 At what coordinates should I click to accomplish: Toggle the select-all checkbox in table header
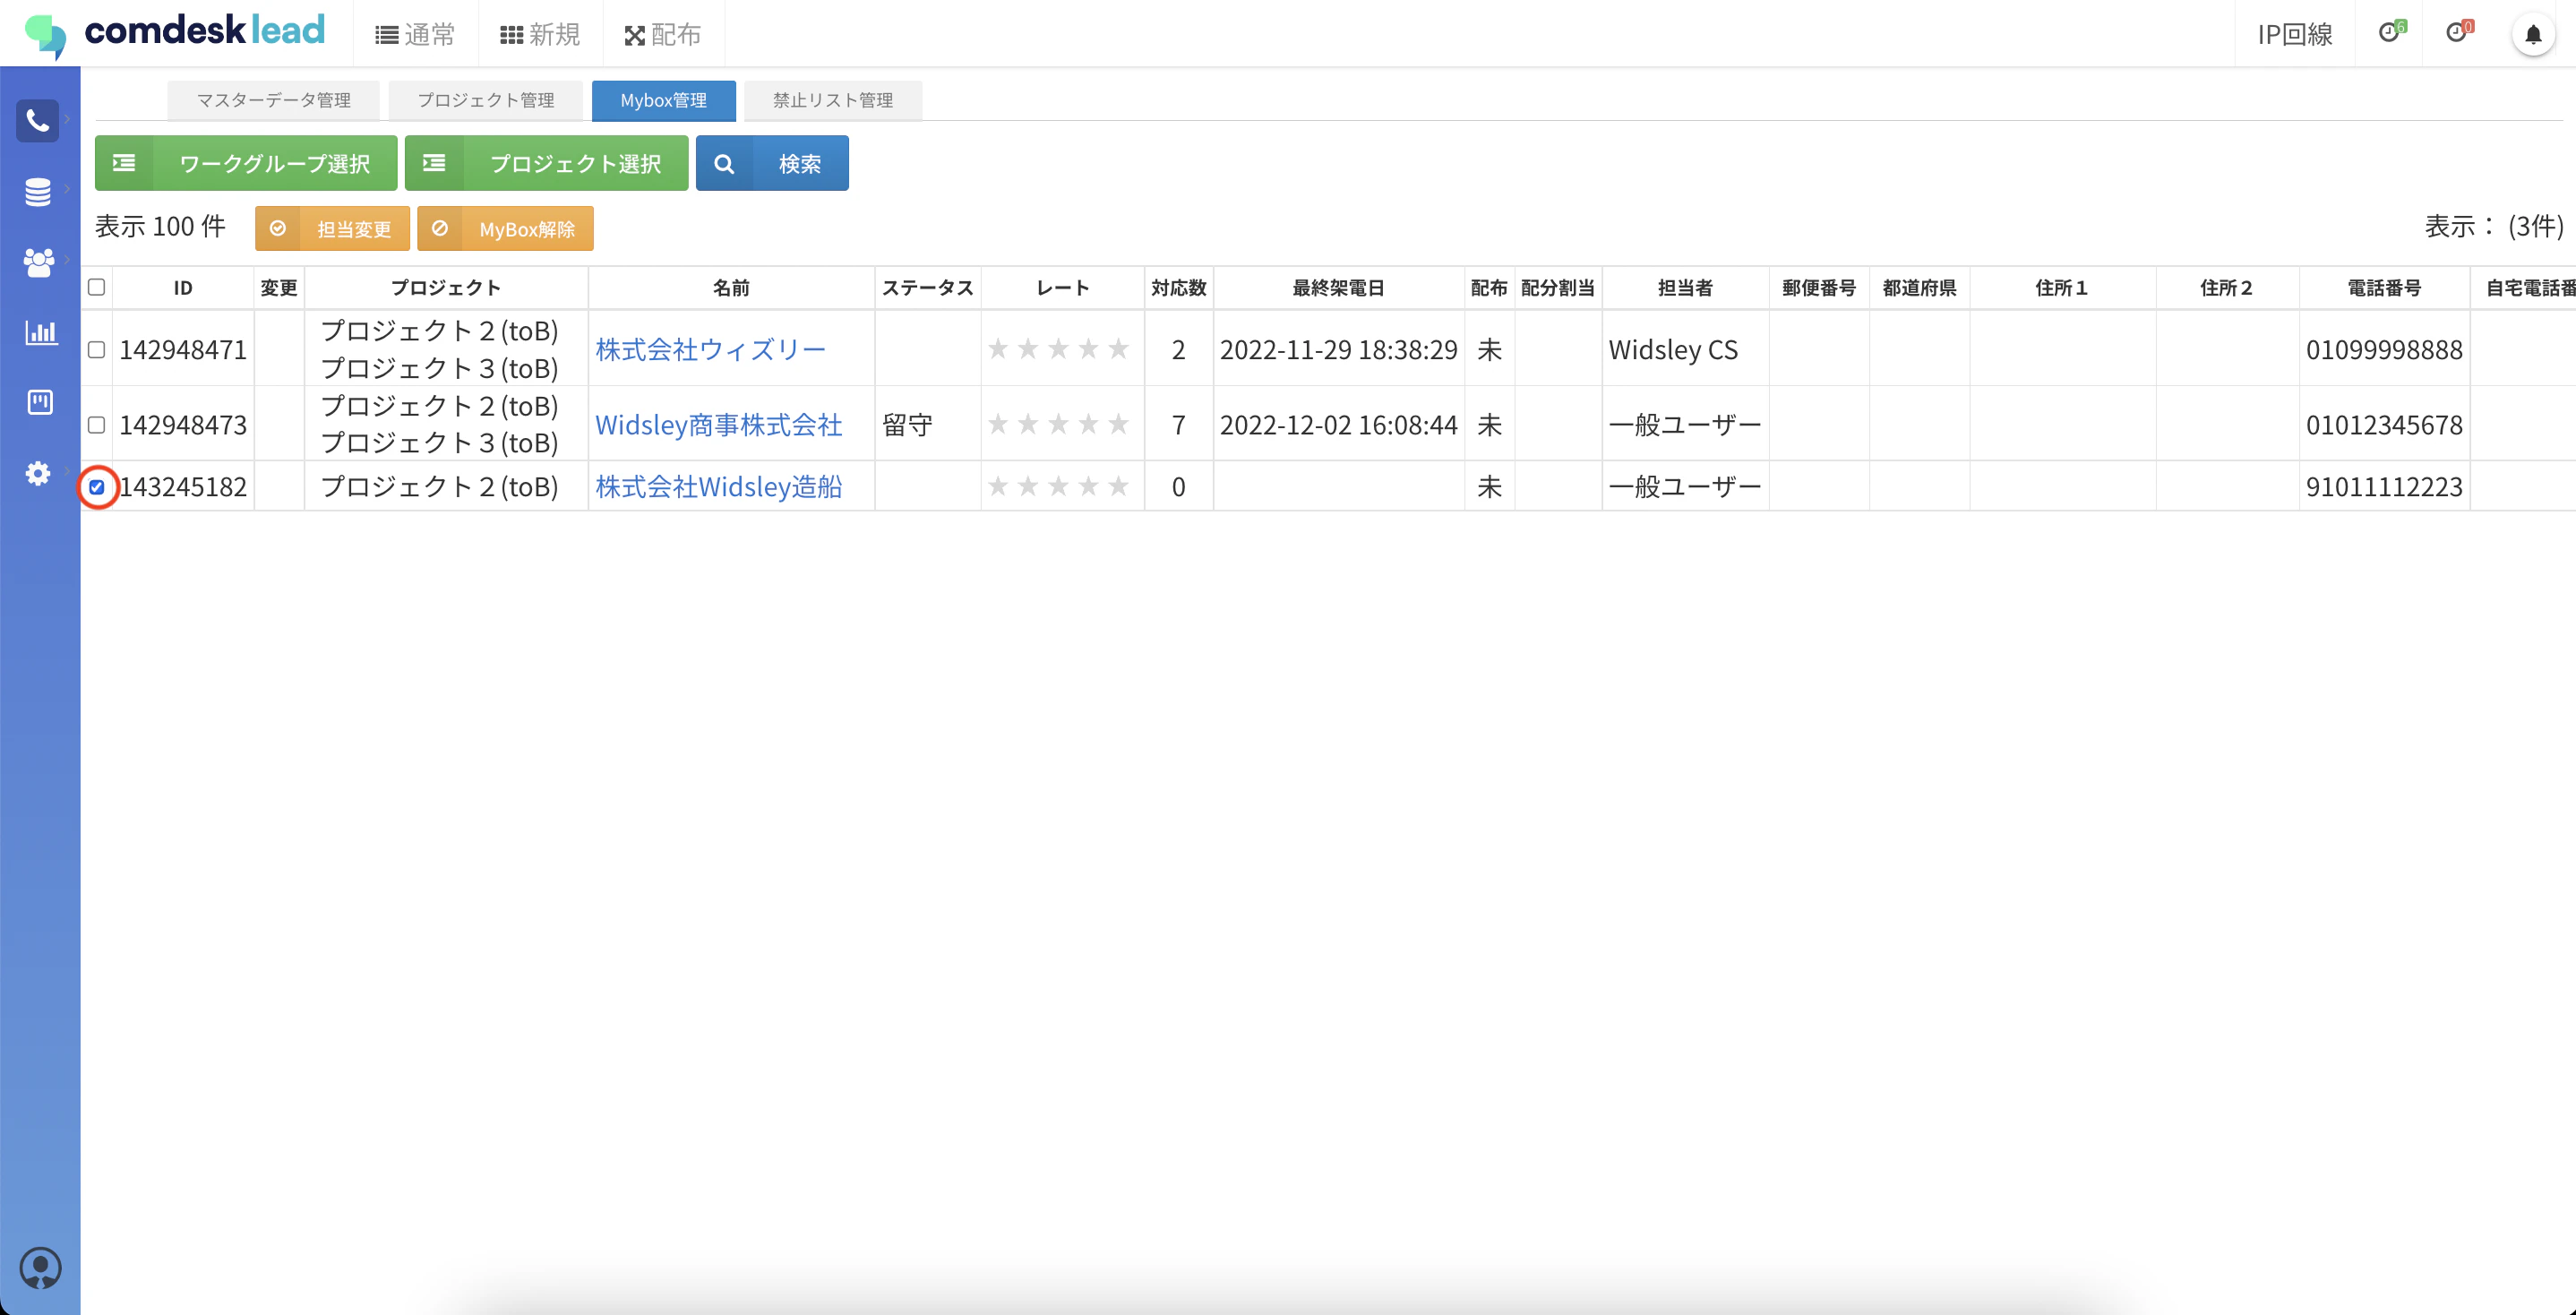coord(97,287)
